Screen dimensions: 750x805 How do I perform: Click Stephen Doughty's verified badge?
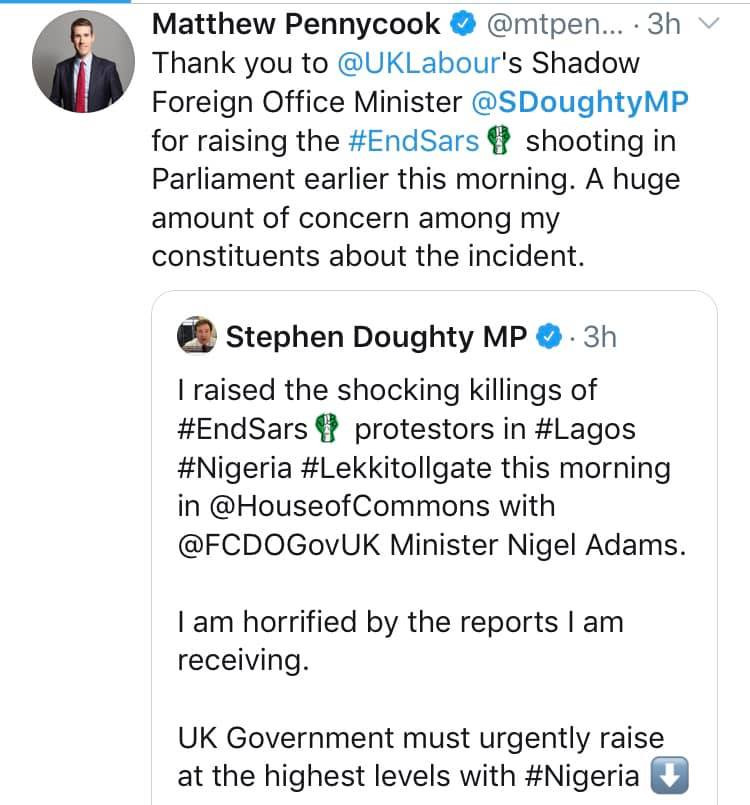pyautogui.click(x=549, y=338)
